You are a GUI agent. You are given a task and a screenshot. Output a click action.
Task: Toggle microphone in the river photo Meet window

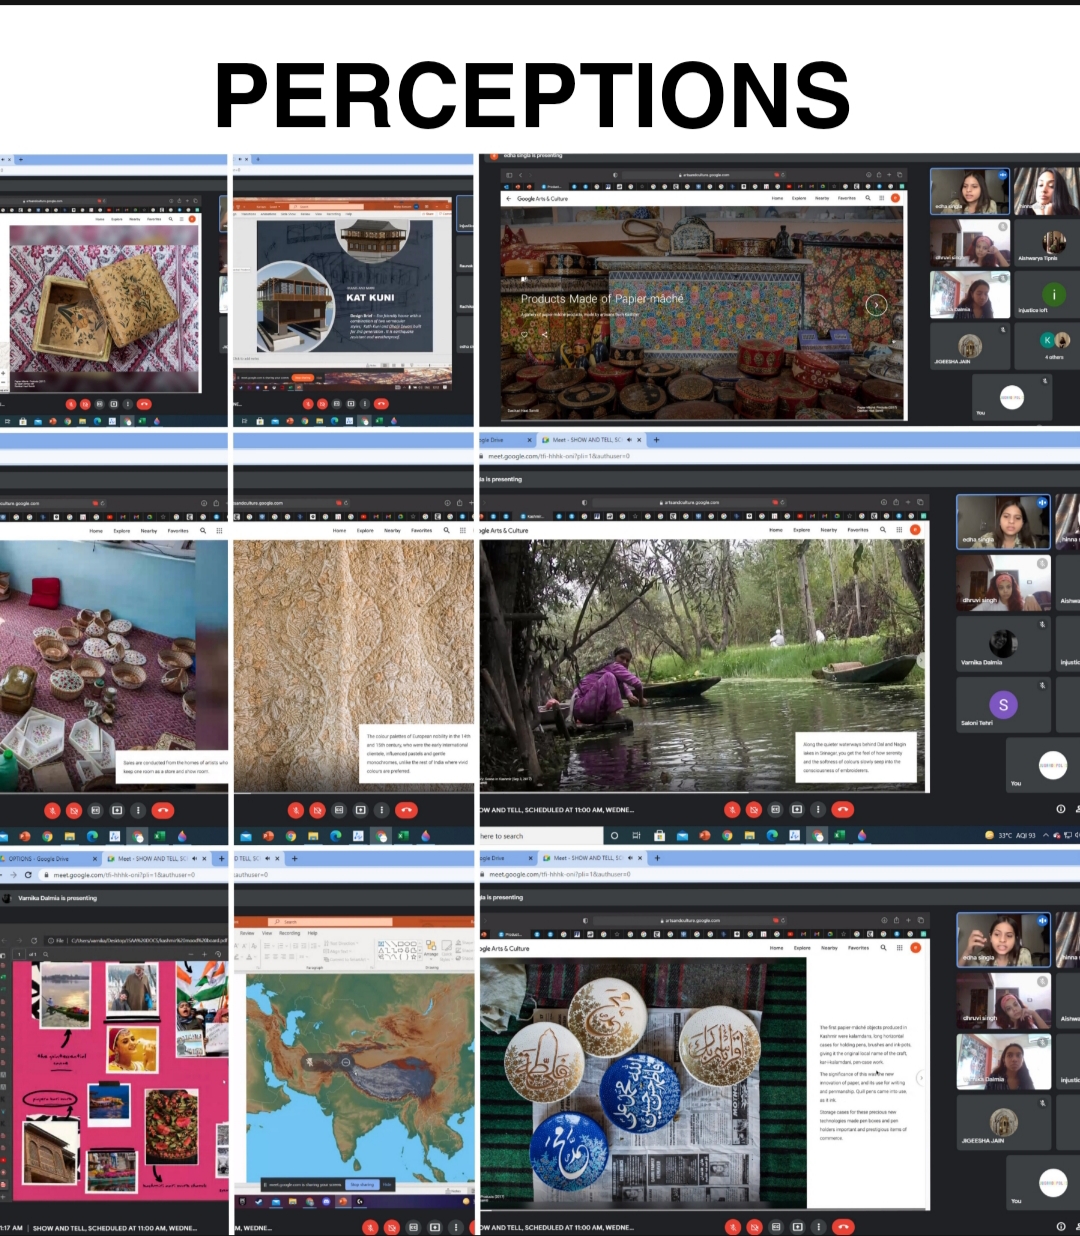coord(733,809)
